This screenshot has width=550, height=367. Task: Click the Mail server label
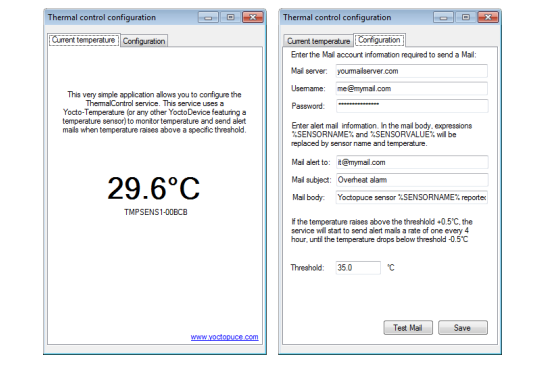[309, 71]
